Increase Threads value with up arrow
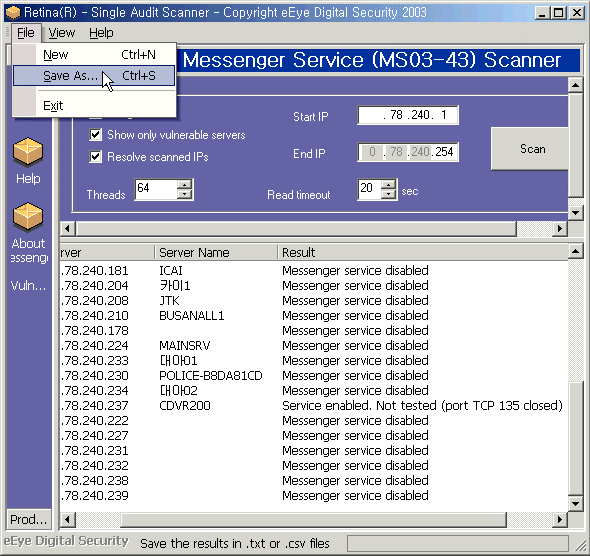 pyautogui.click(x=184, y=184)
